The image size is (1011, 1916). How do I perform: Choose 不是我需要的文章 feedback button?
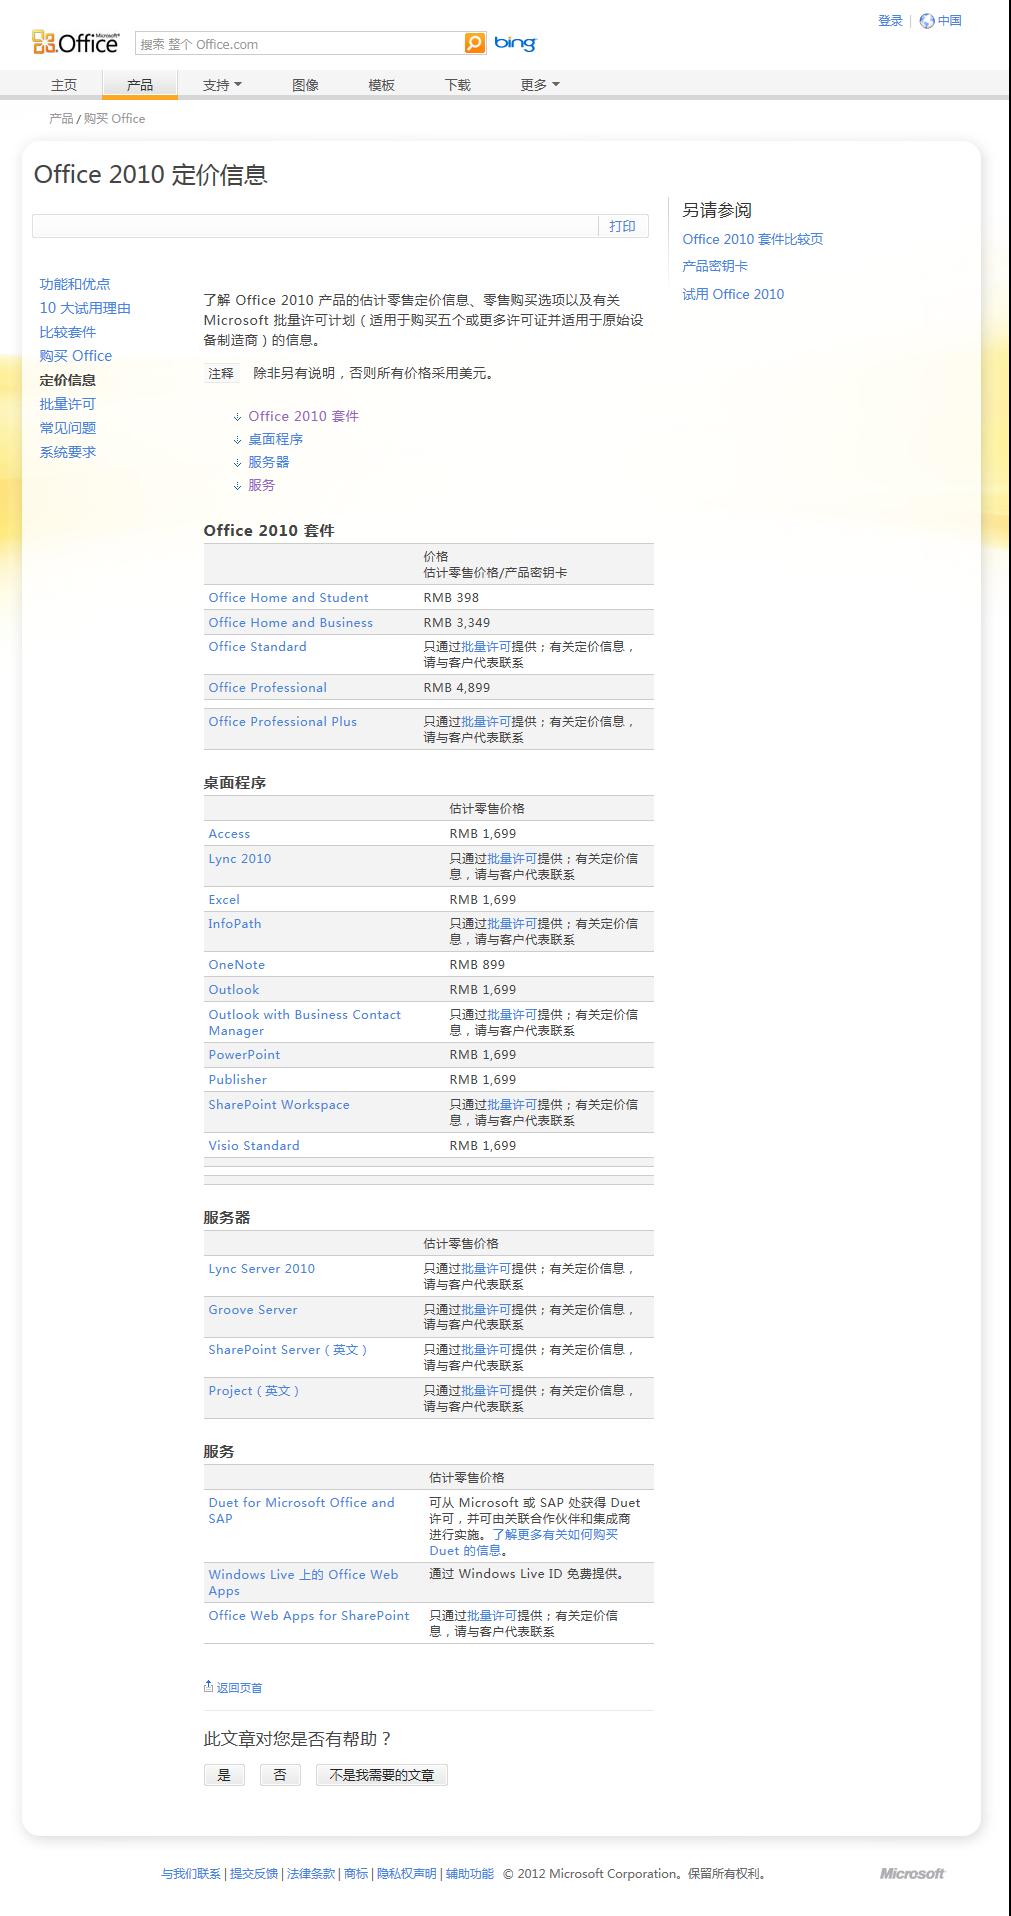(x=381, y=1775)
